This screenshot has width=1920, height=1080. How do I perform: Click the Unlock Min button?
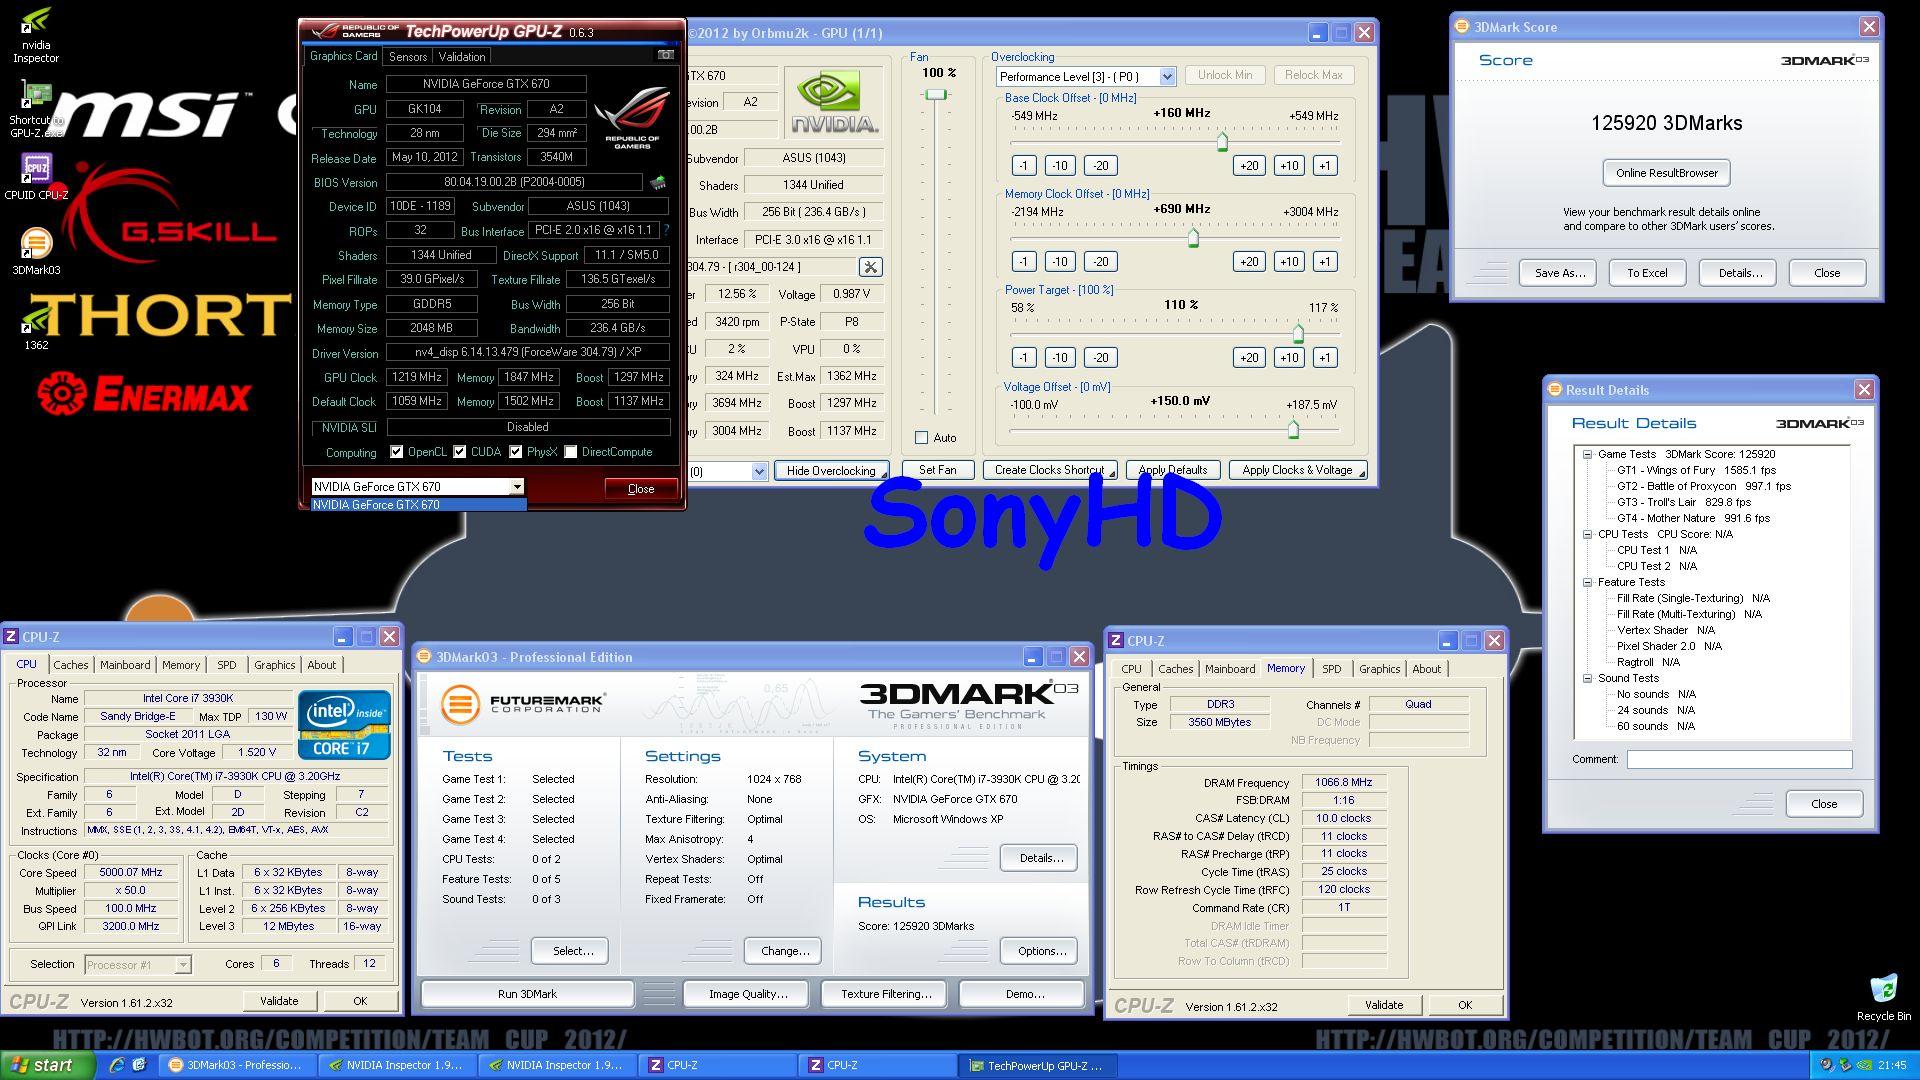point(1225,75)
